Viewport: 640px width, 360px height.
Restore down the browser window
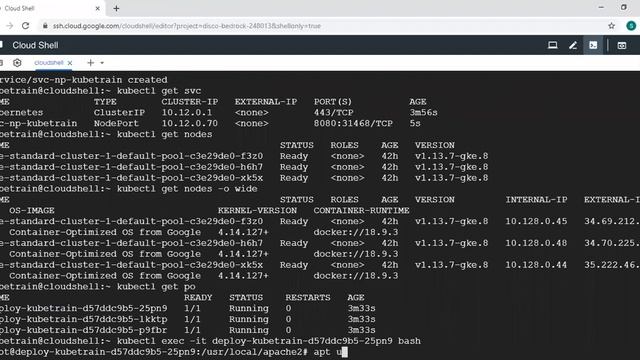point(624,7)
